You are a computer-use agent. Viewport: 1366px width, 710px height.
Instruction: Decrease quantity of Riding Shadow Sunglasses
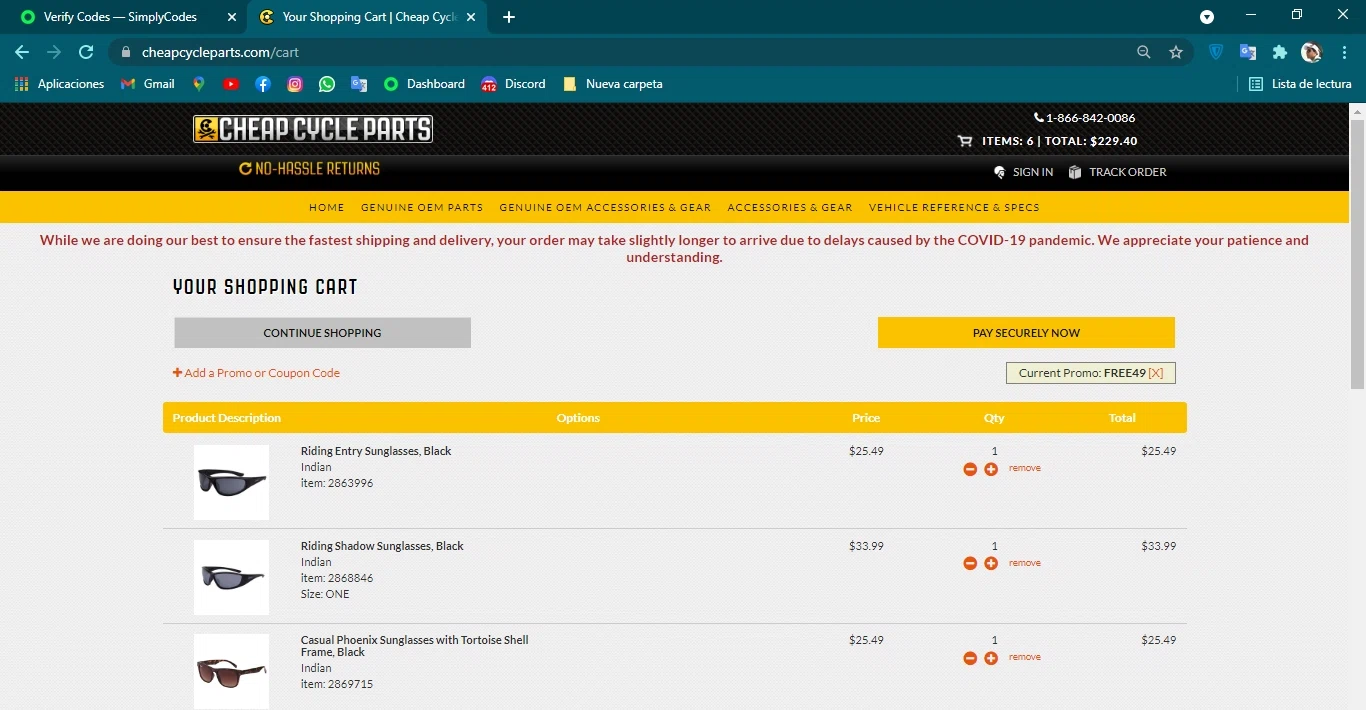pyautogui.click(x=970, y=563)
